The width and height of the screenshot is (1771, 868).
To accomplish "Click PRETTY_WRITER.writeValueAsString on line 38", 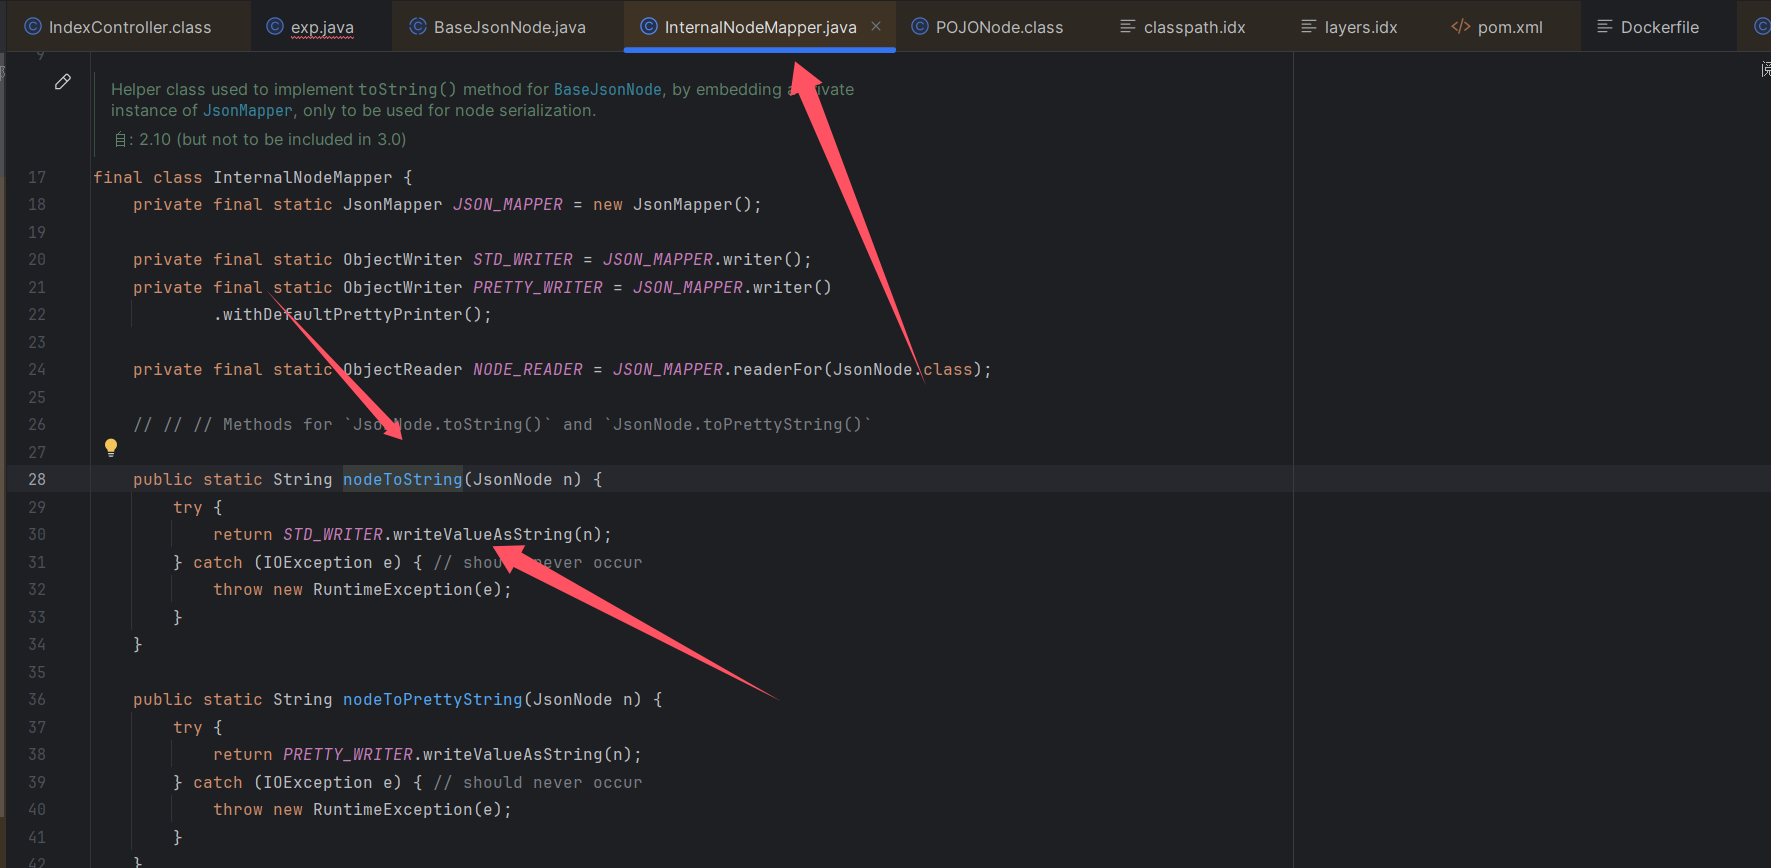I will pos(443,754).
